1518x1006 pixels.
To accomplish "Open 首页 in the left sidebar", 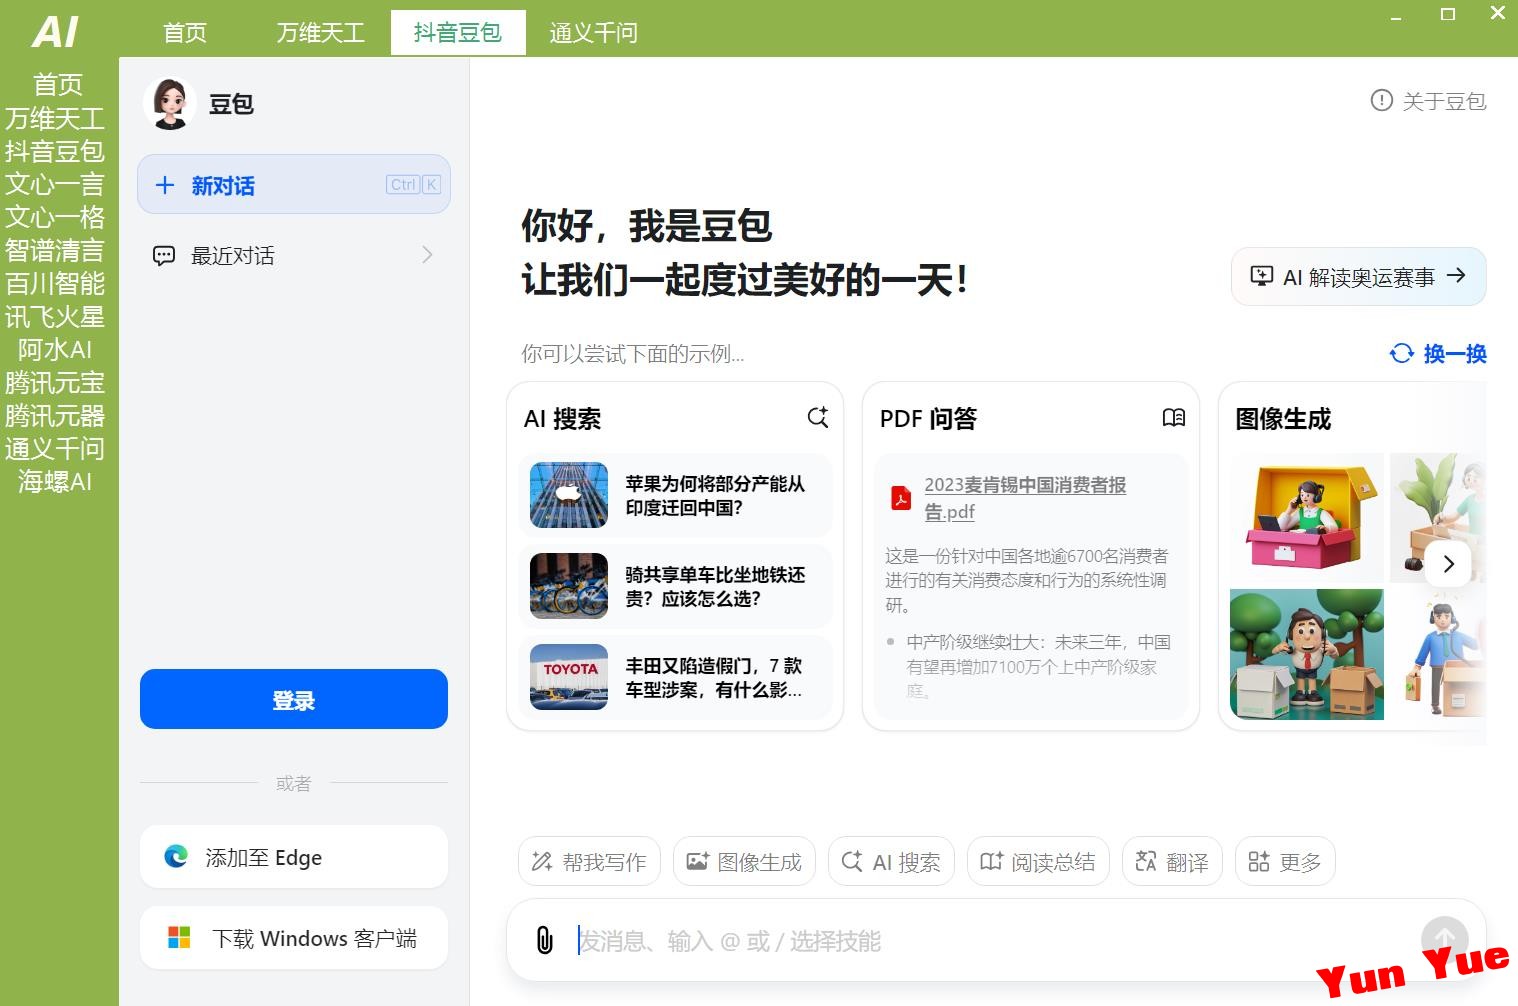I will pyautogui.click(x=57, y=84).
